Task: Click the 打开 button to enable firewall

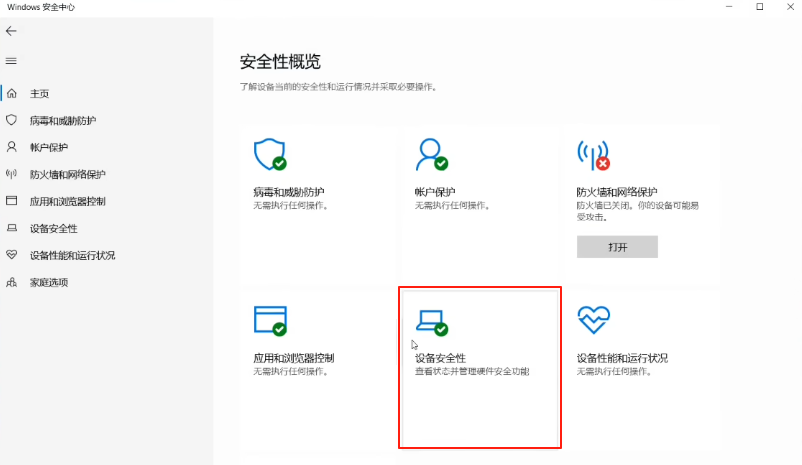Action: pos(617,247)
